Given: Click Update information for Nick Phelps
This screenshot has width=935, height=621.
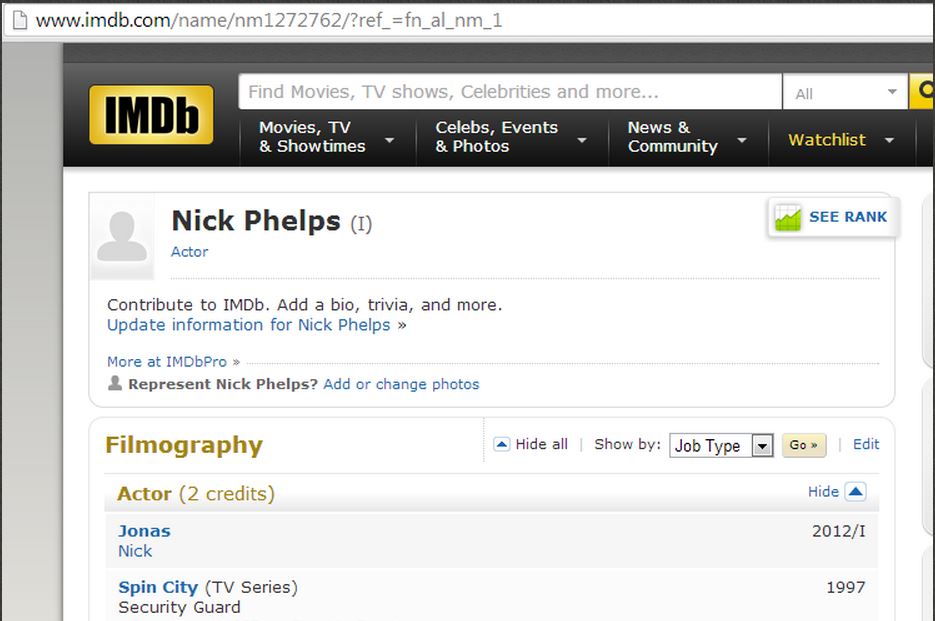Looking at the screenshot, I should click(249, 325).
